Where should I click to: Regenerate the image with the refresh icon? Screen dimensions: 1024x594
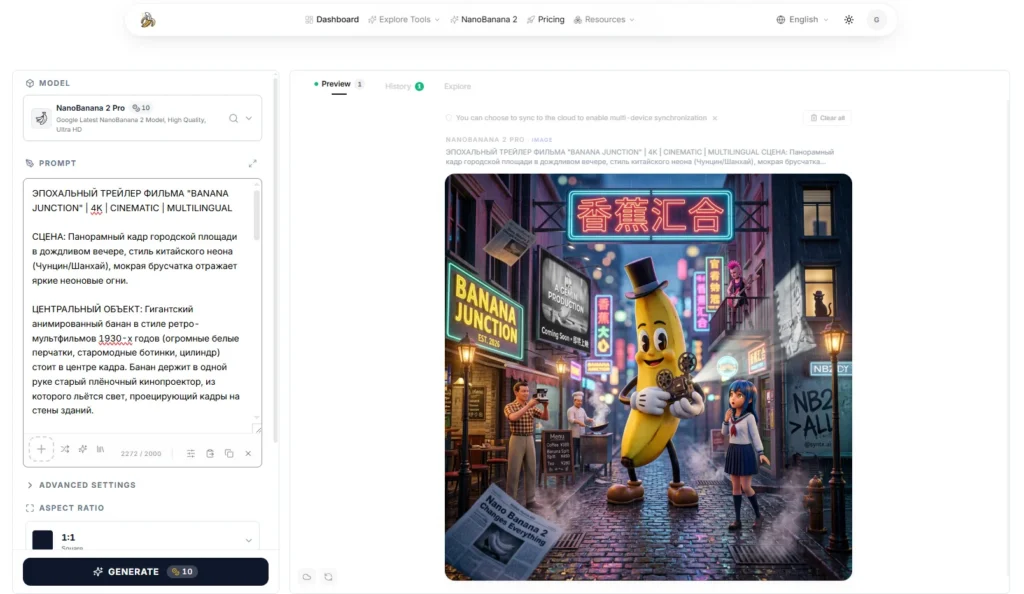click(x=329, y=577)
